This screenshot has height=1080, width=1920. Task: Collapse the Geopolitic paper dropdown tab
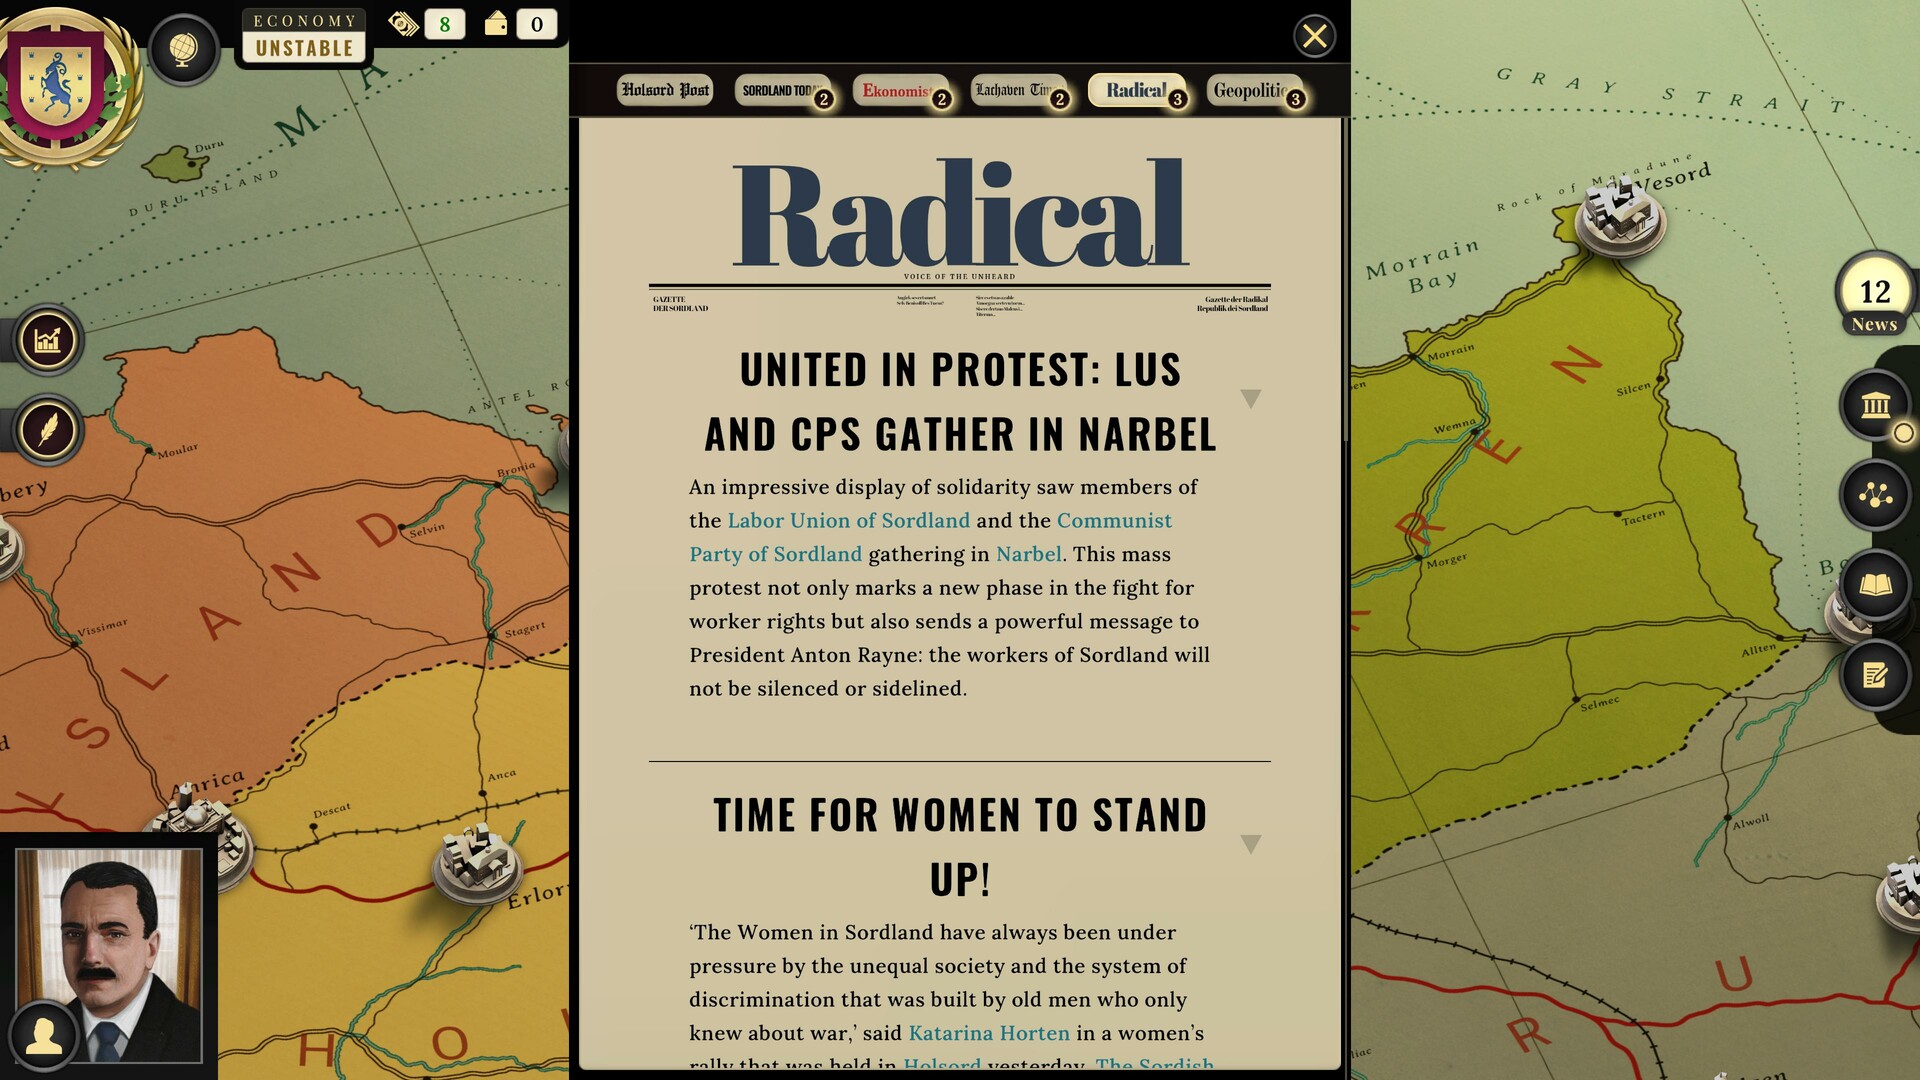pos(1250,92)
